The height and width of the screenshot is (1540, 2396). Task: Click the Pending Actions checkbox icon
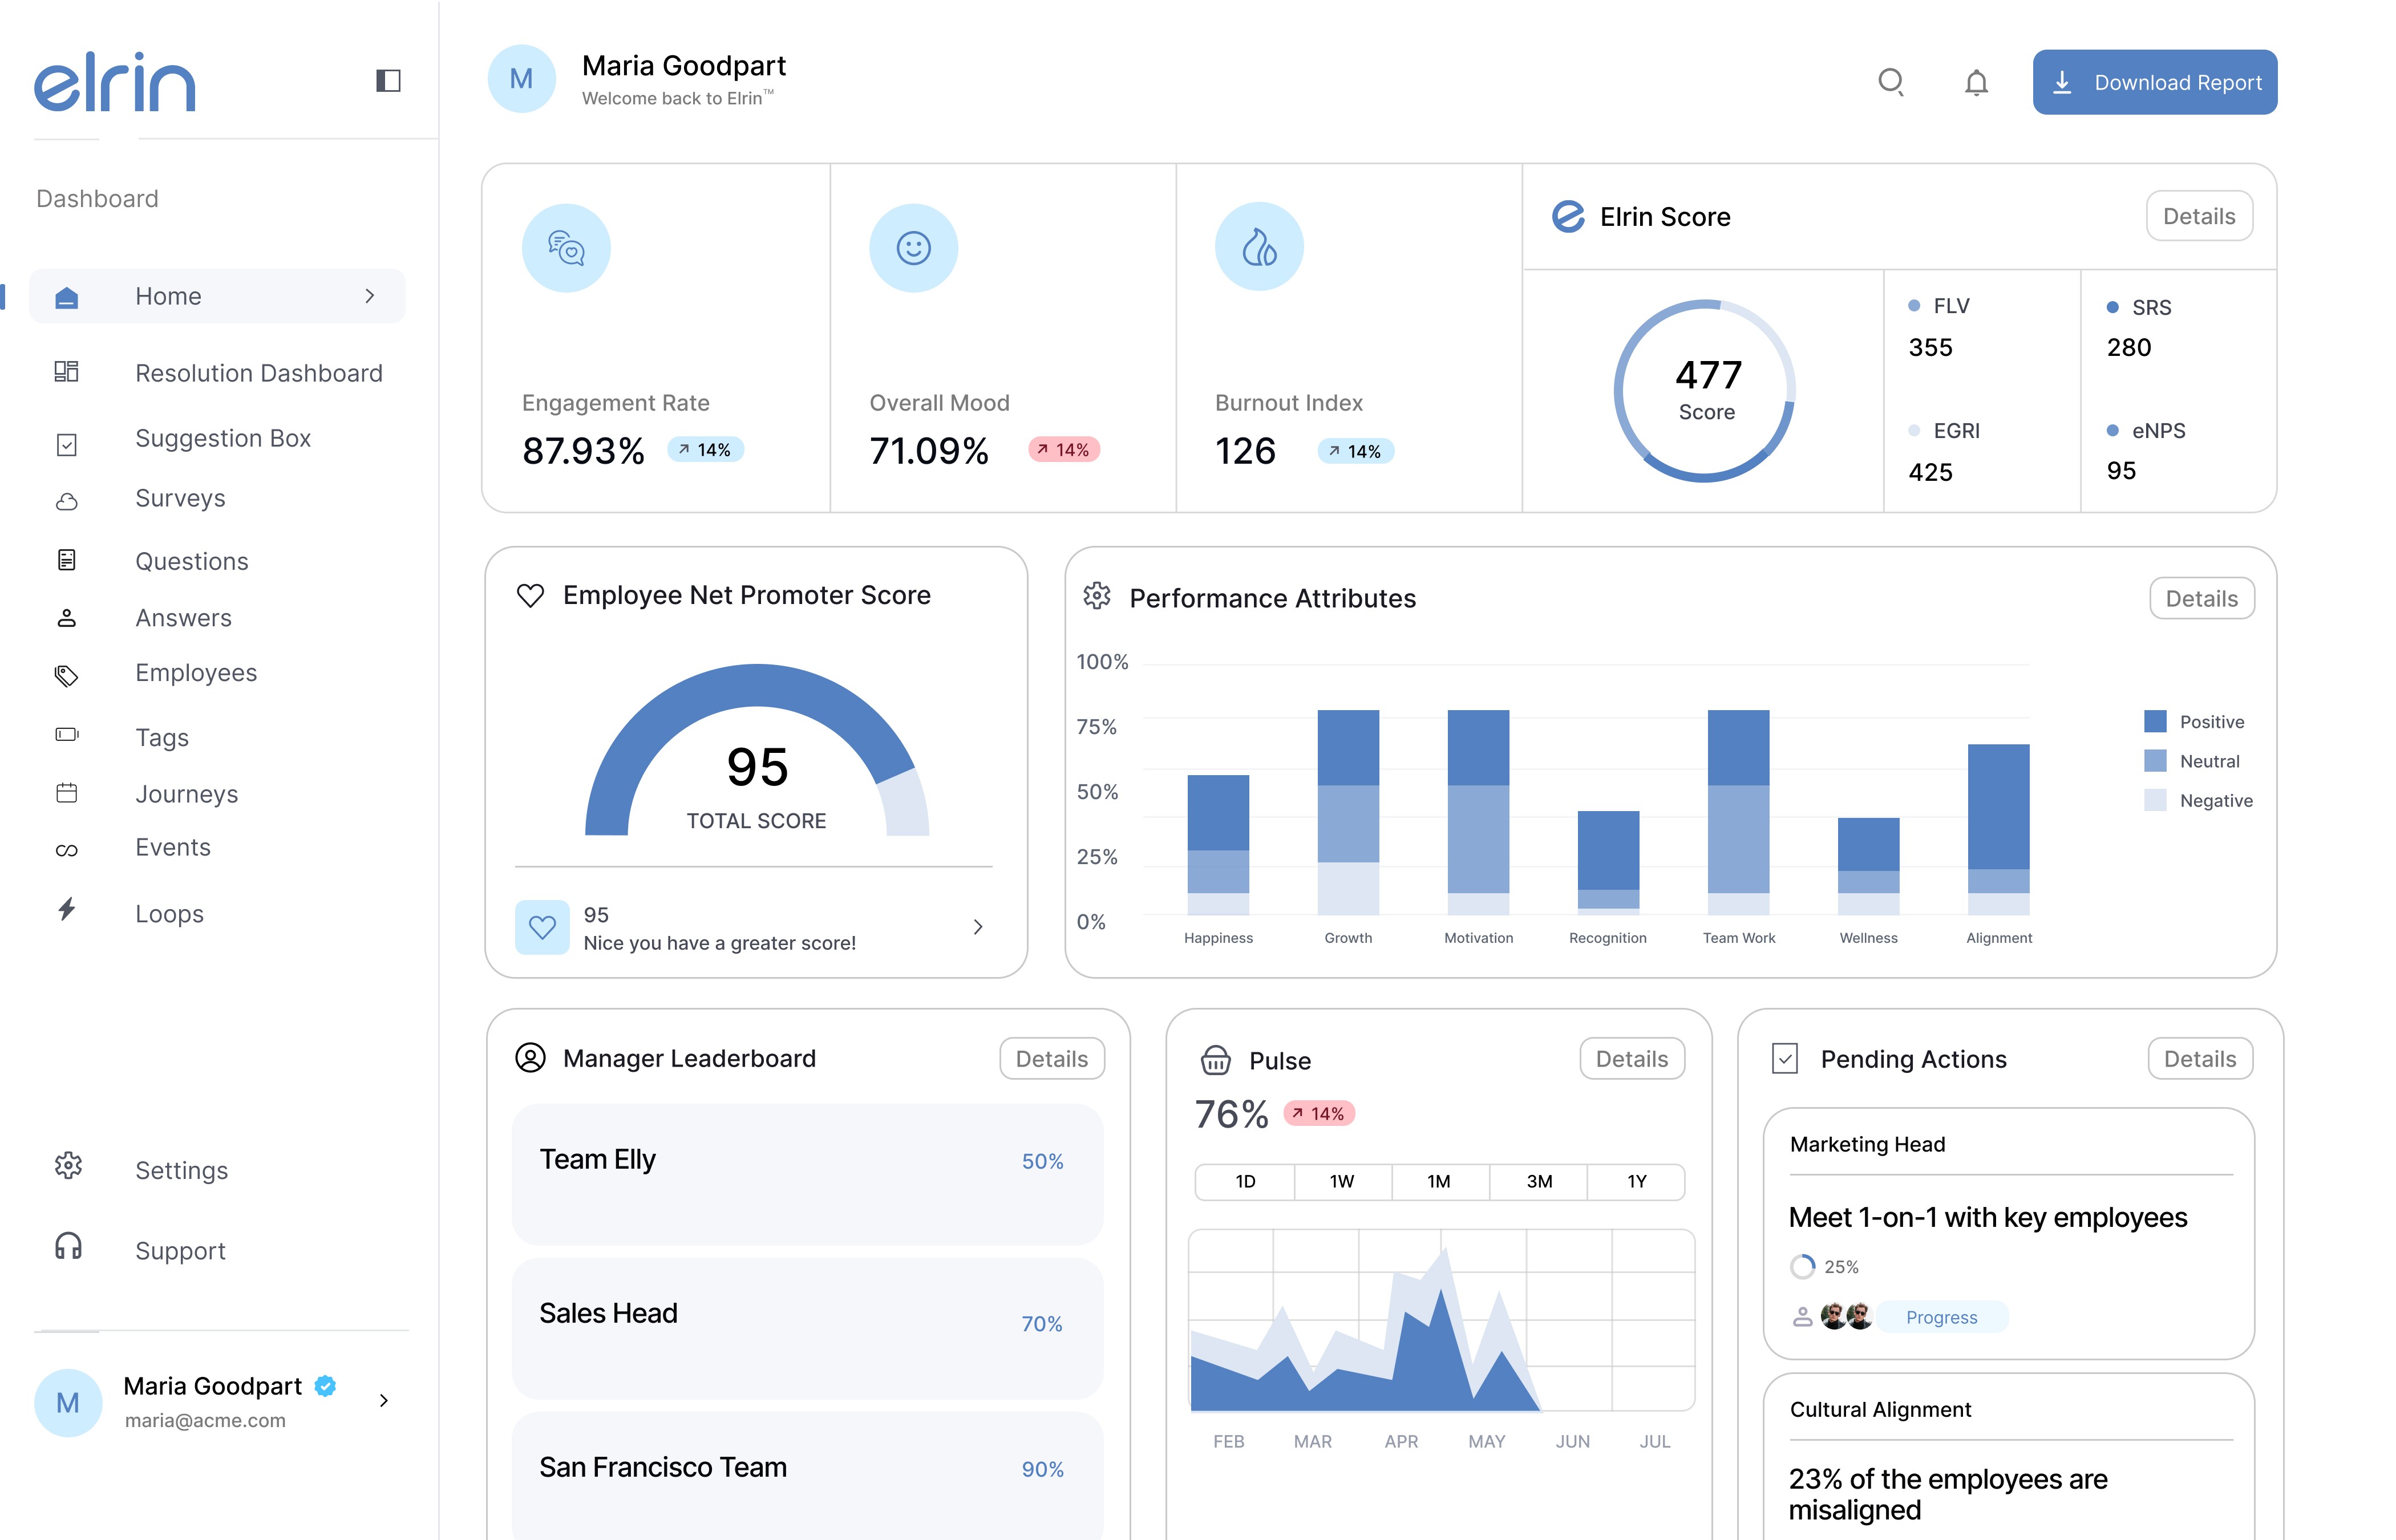coord(1785,1058)
